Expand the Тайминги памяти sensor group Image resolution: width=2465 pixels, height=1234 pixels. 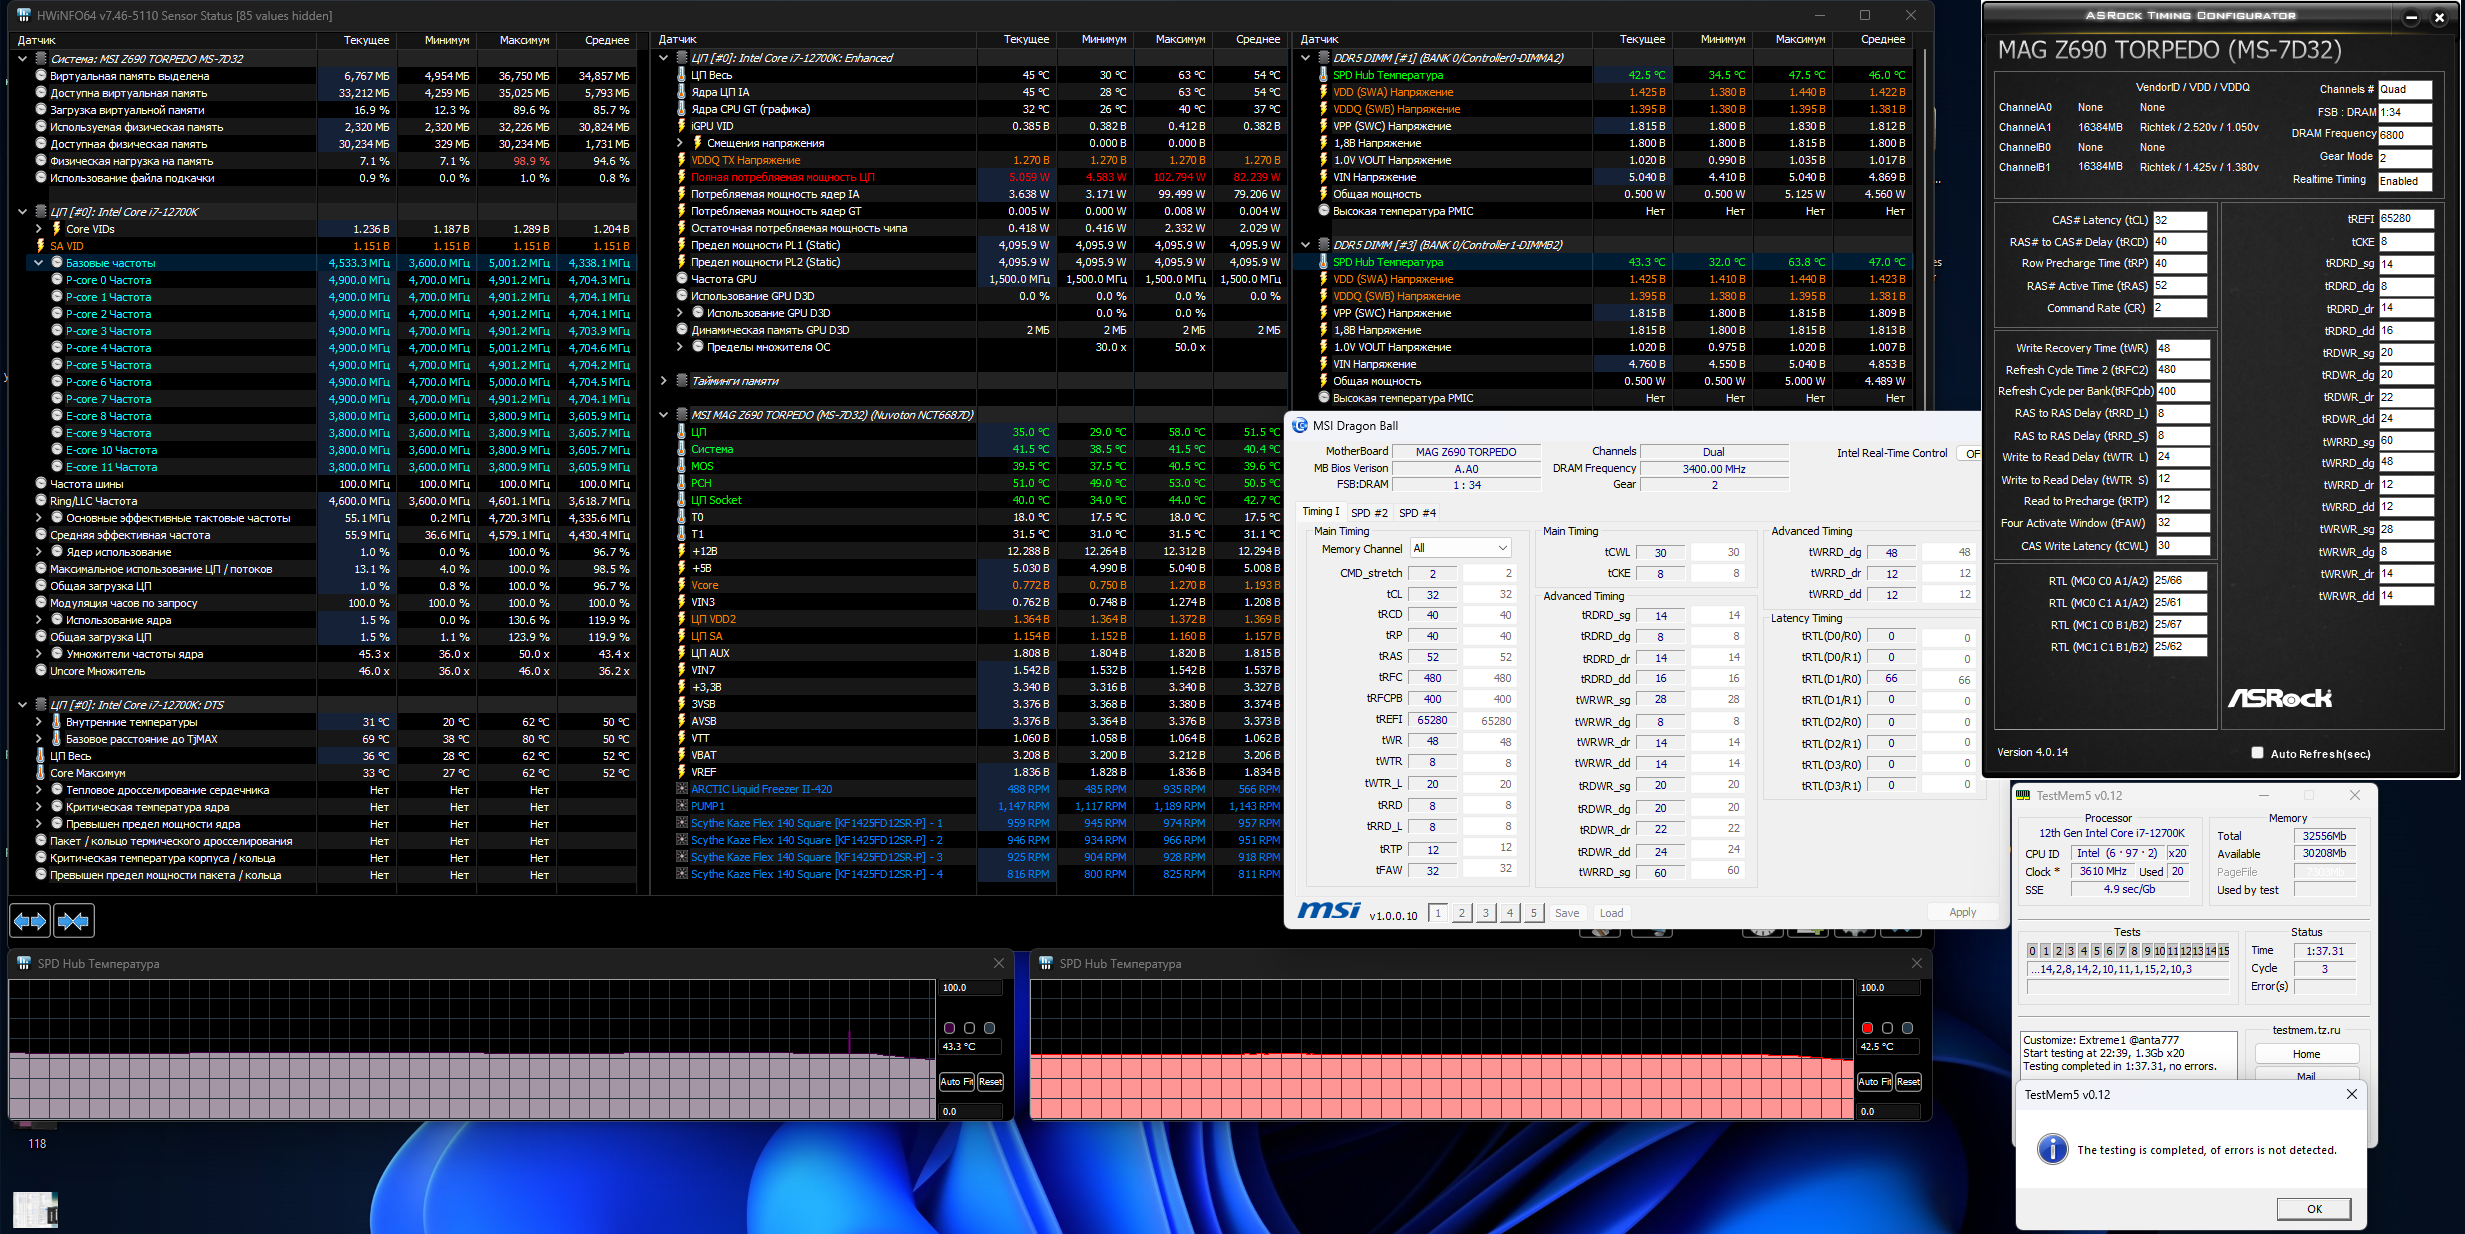(663, 381)
